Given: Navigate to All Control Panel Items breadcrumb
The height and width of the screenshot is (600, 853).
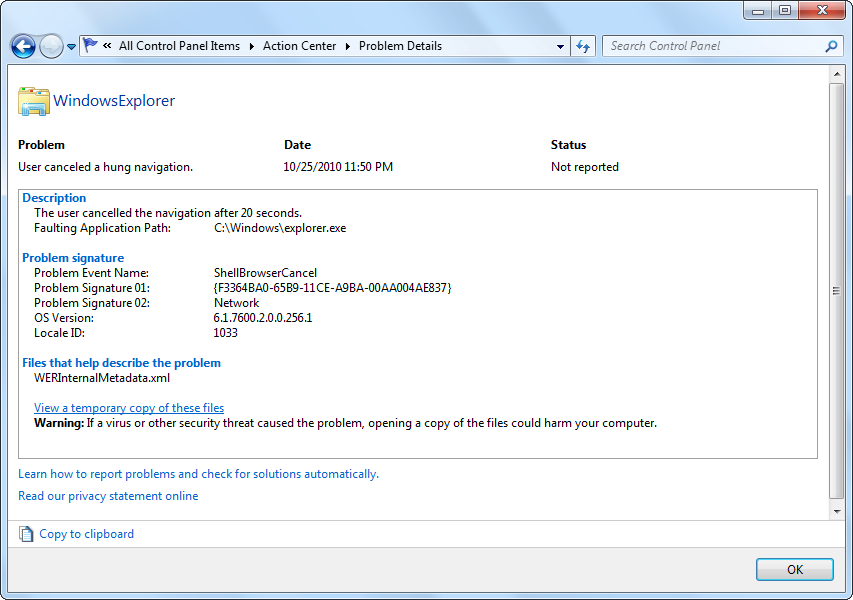Looking at the screenshot, I should (x=180, y=46).
